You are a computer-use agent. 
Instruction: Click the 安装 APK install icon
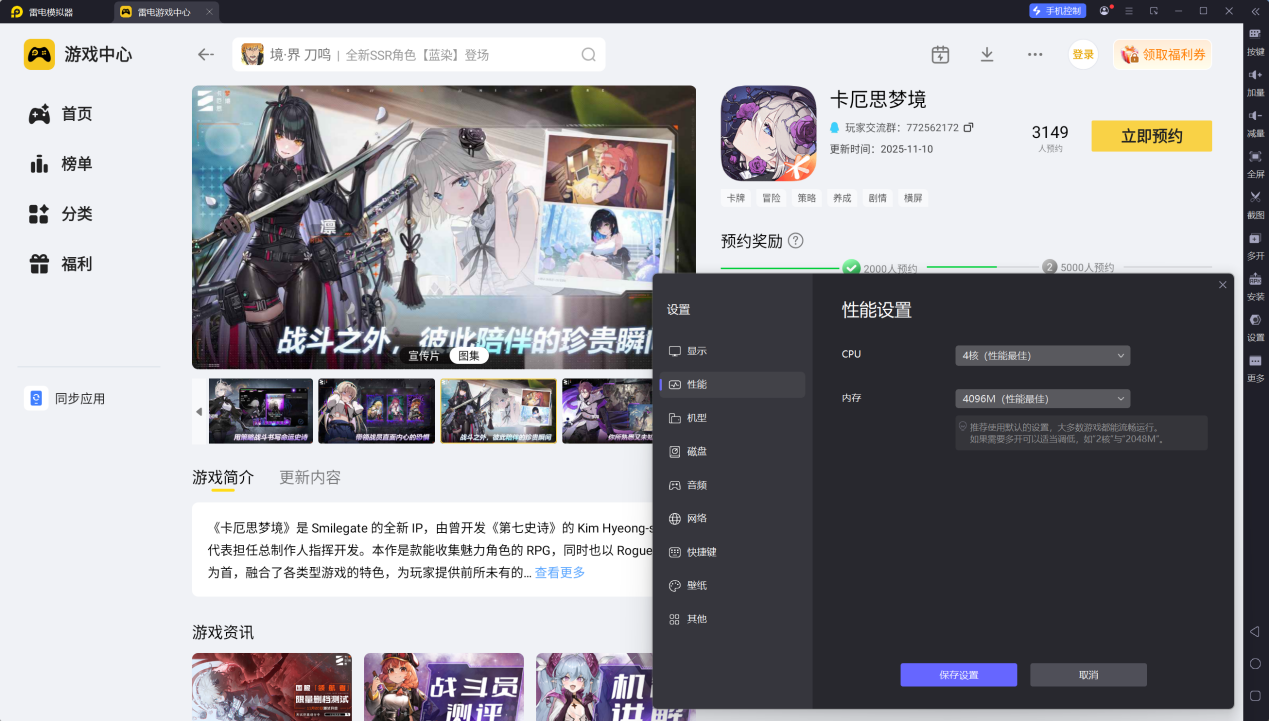1255,280
